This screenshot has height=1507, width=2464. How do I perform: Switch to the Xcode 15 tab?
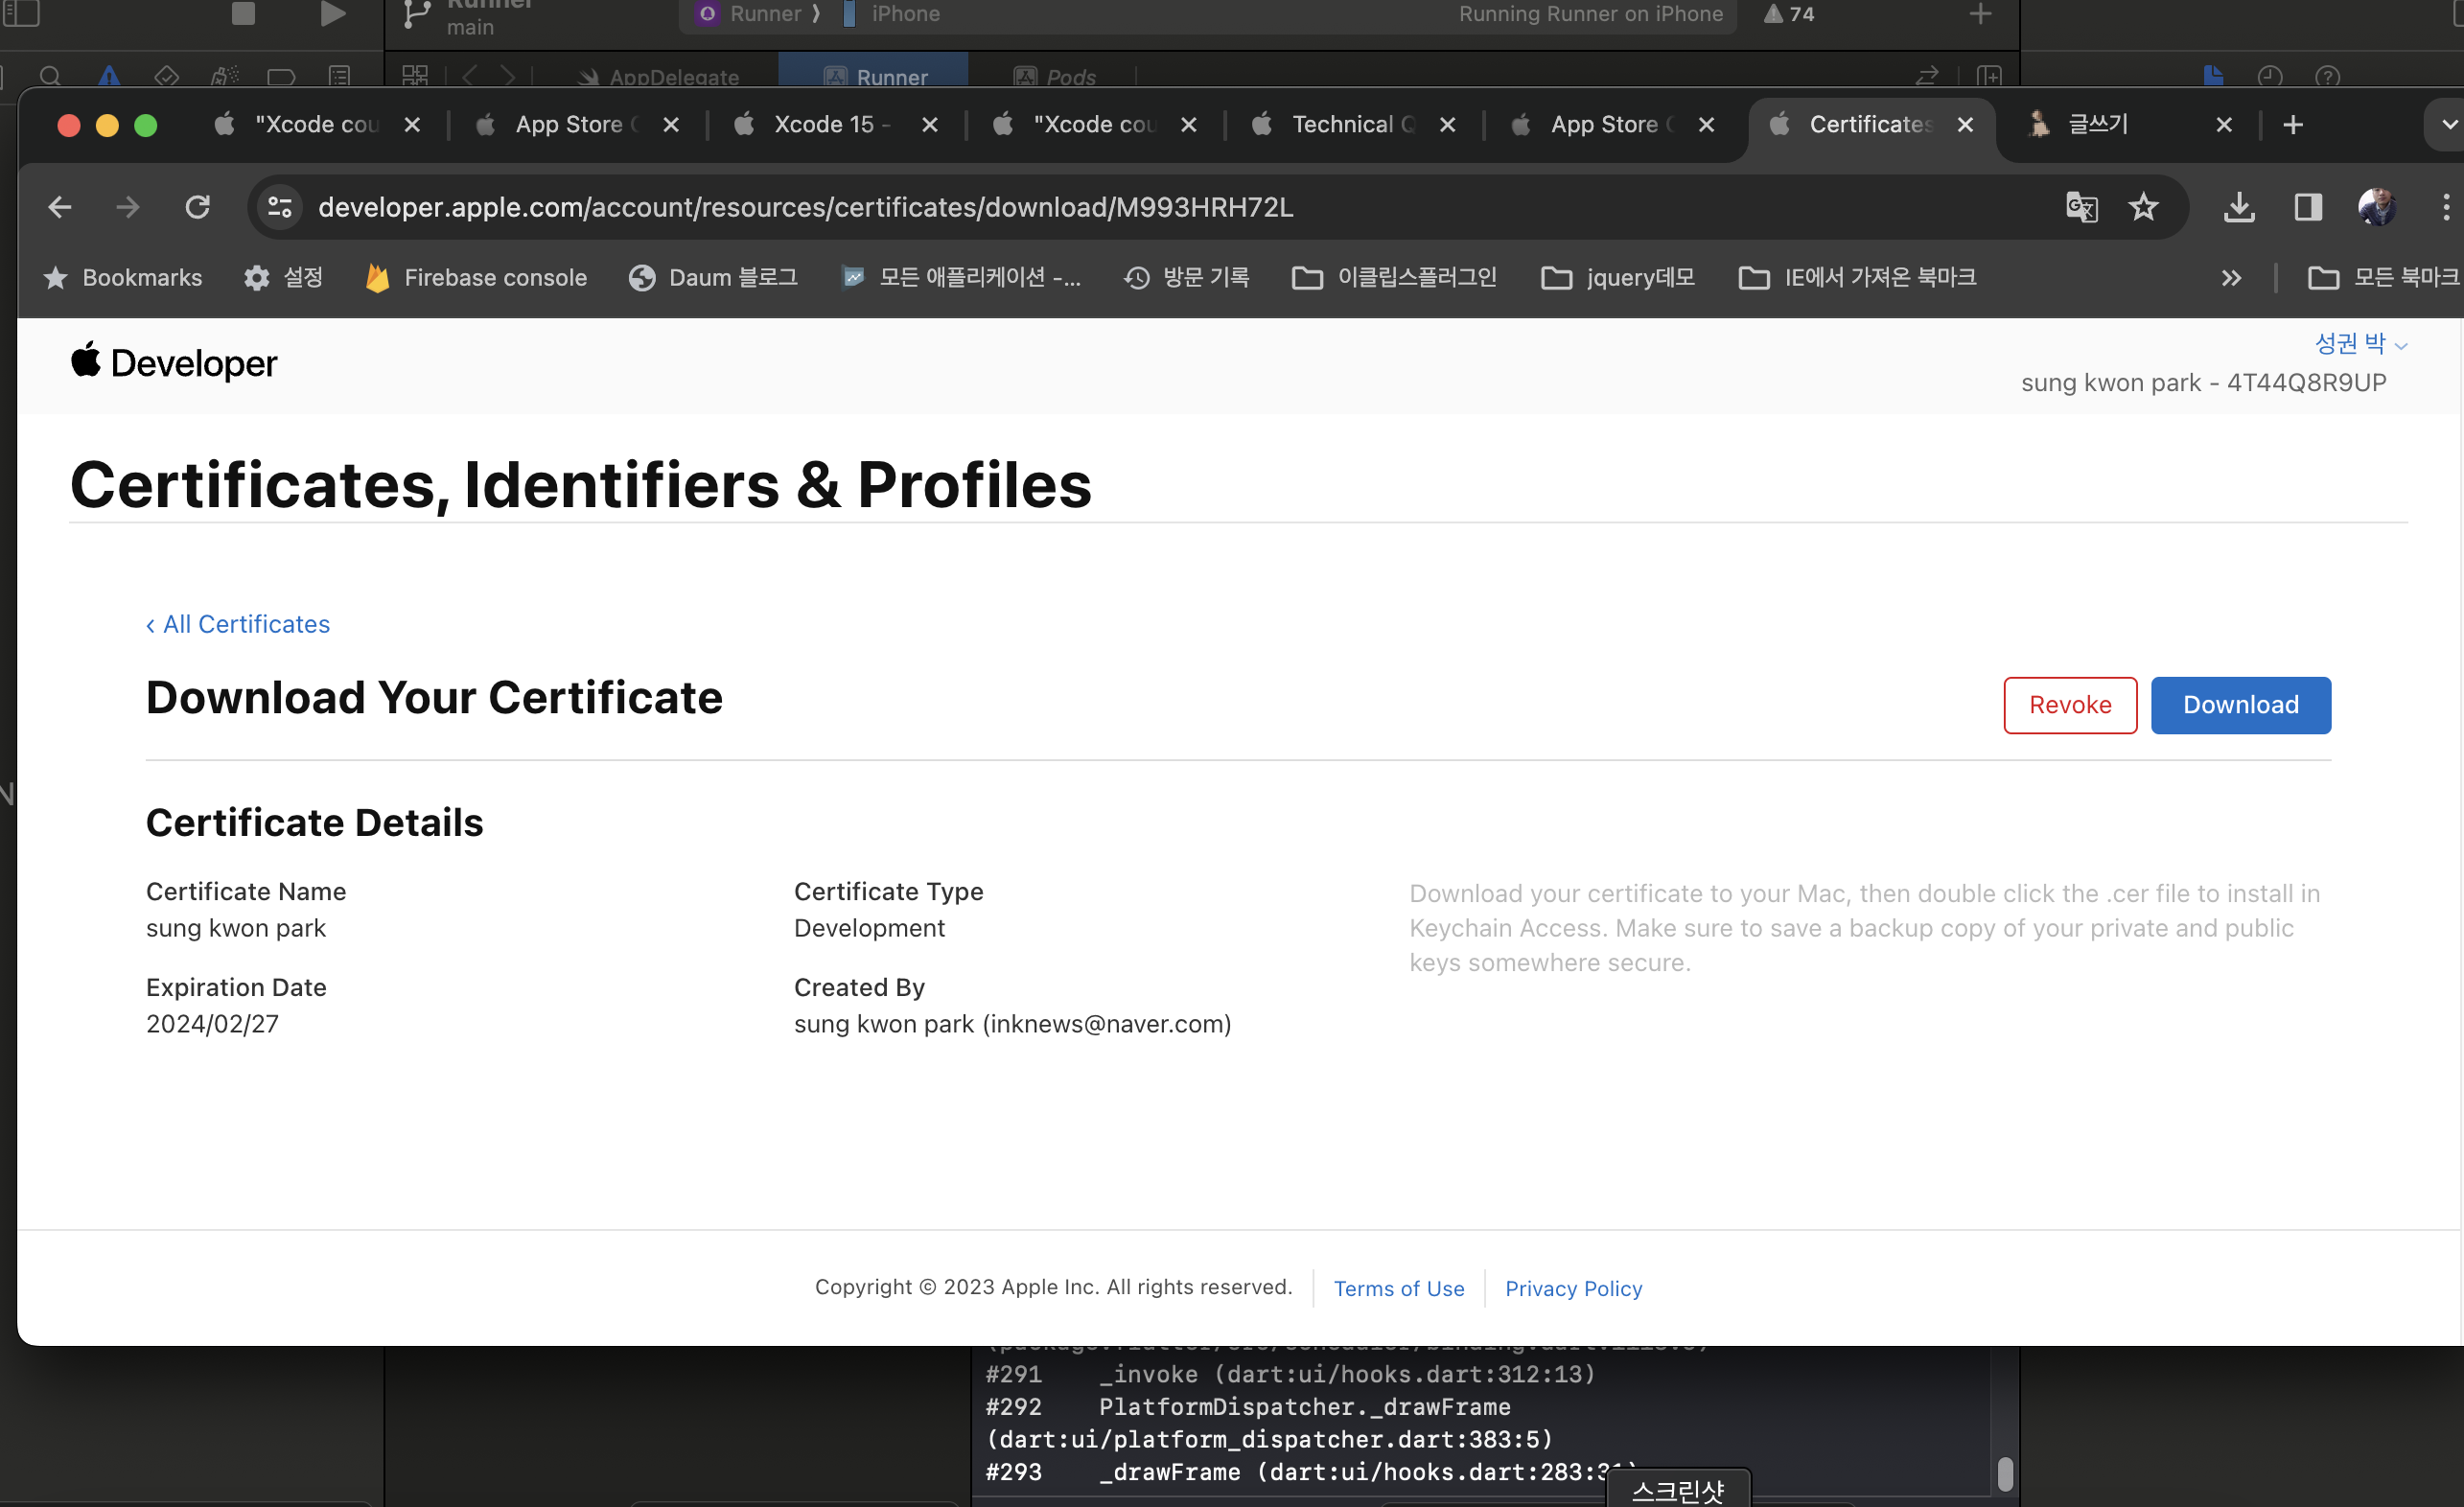coord(822,125)
